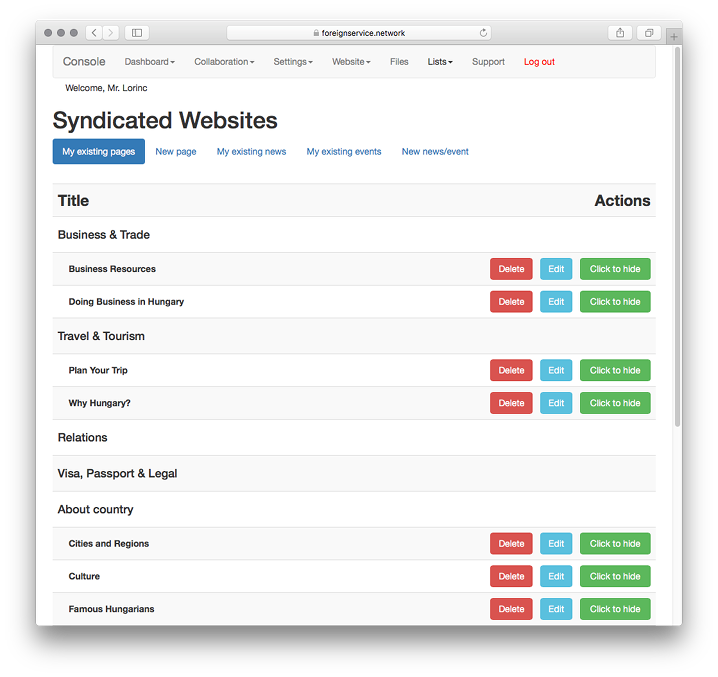718x677 pixels.
Task: Hide the Culture page
Action: click(615, 576)
